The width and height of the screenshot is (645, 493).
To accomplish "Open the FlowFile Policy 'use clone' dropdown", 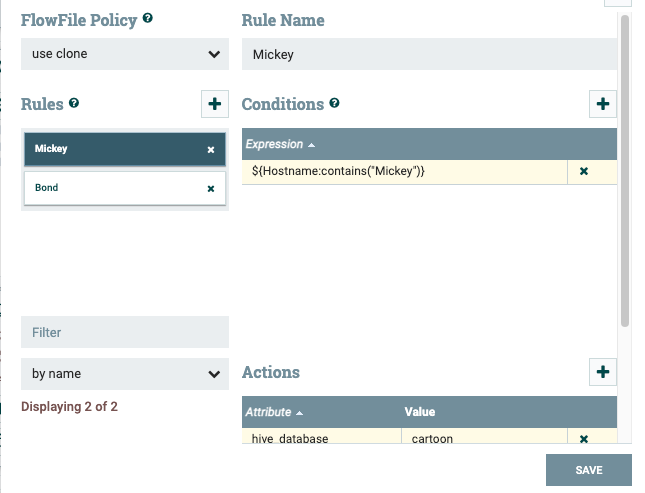I will click(125, 54).
